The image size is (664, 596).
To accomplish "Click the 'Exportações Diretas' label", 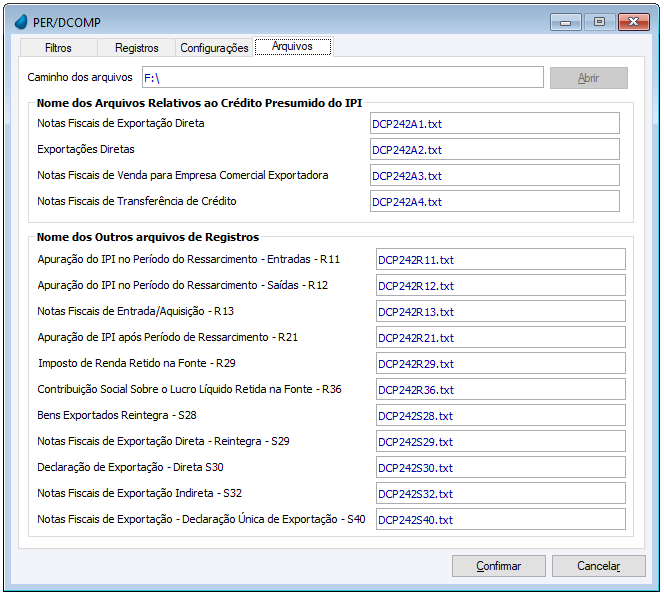I will click(x=86, y=149).
